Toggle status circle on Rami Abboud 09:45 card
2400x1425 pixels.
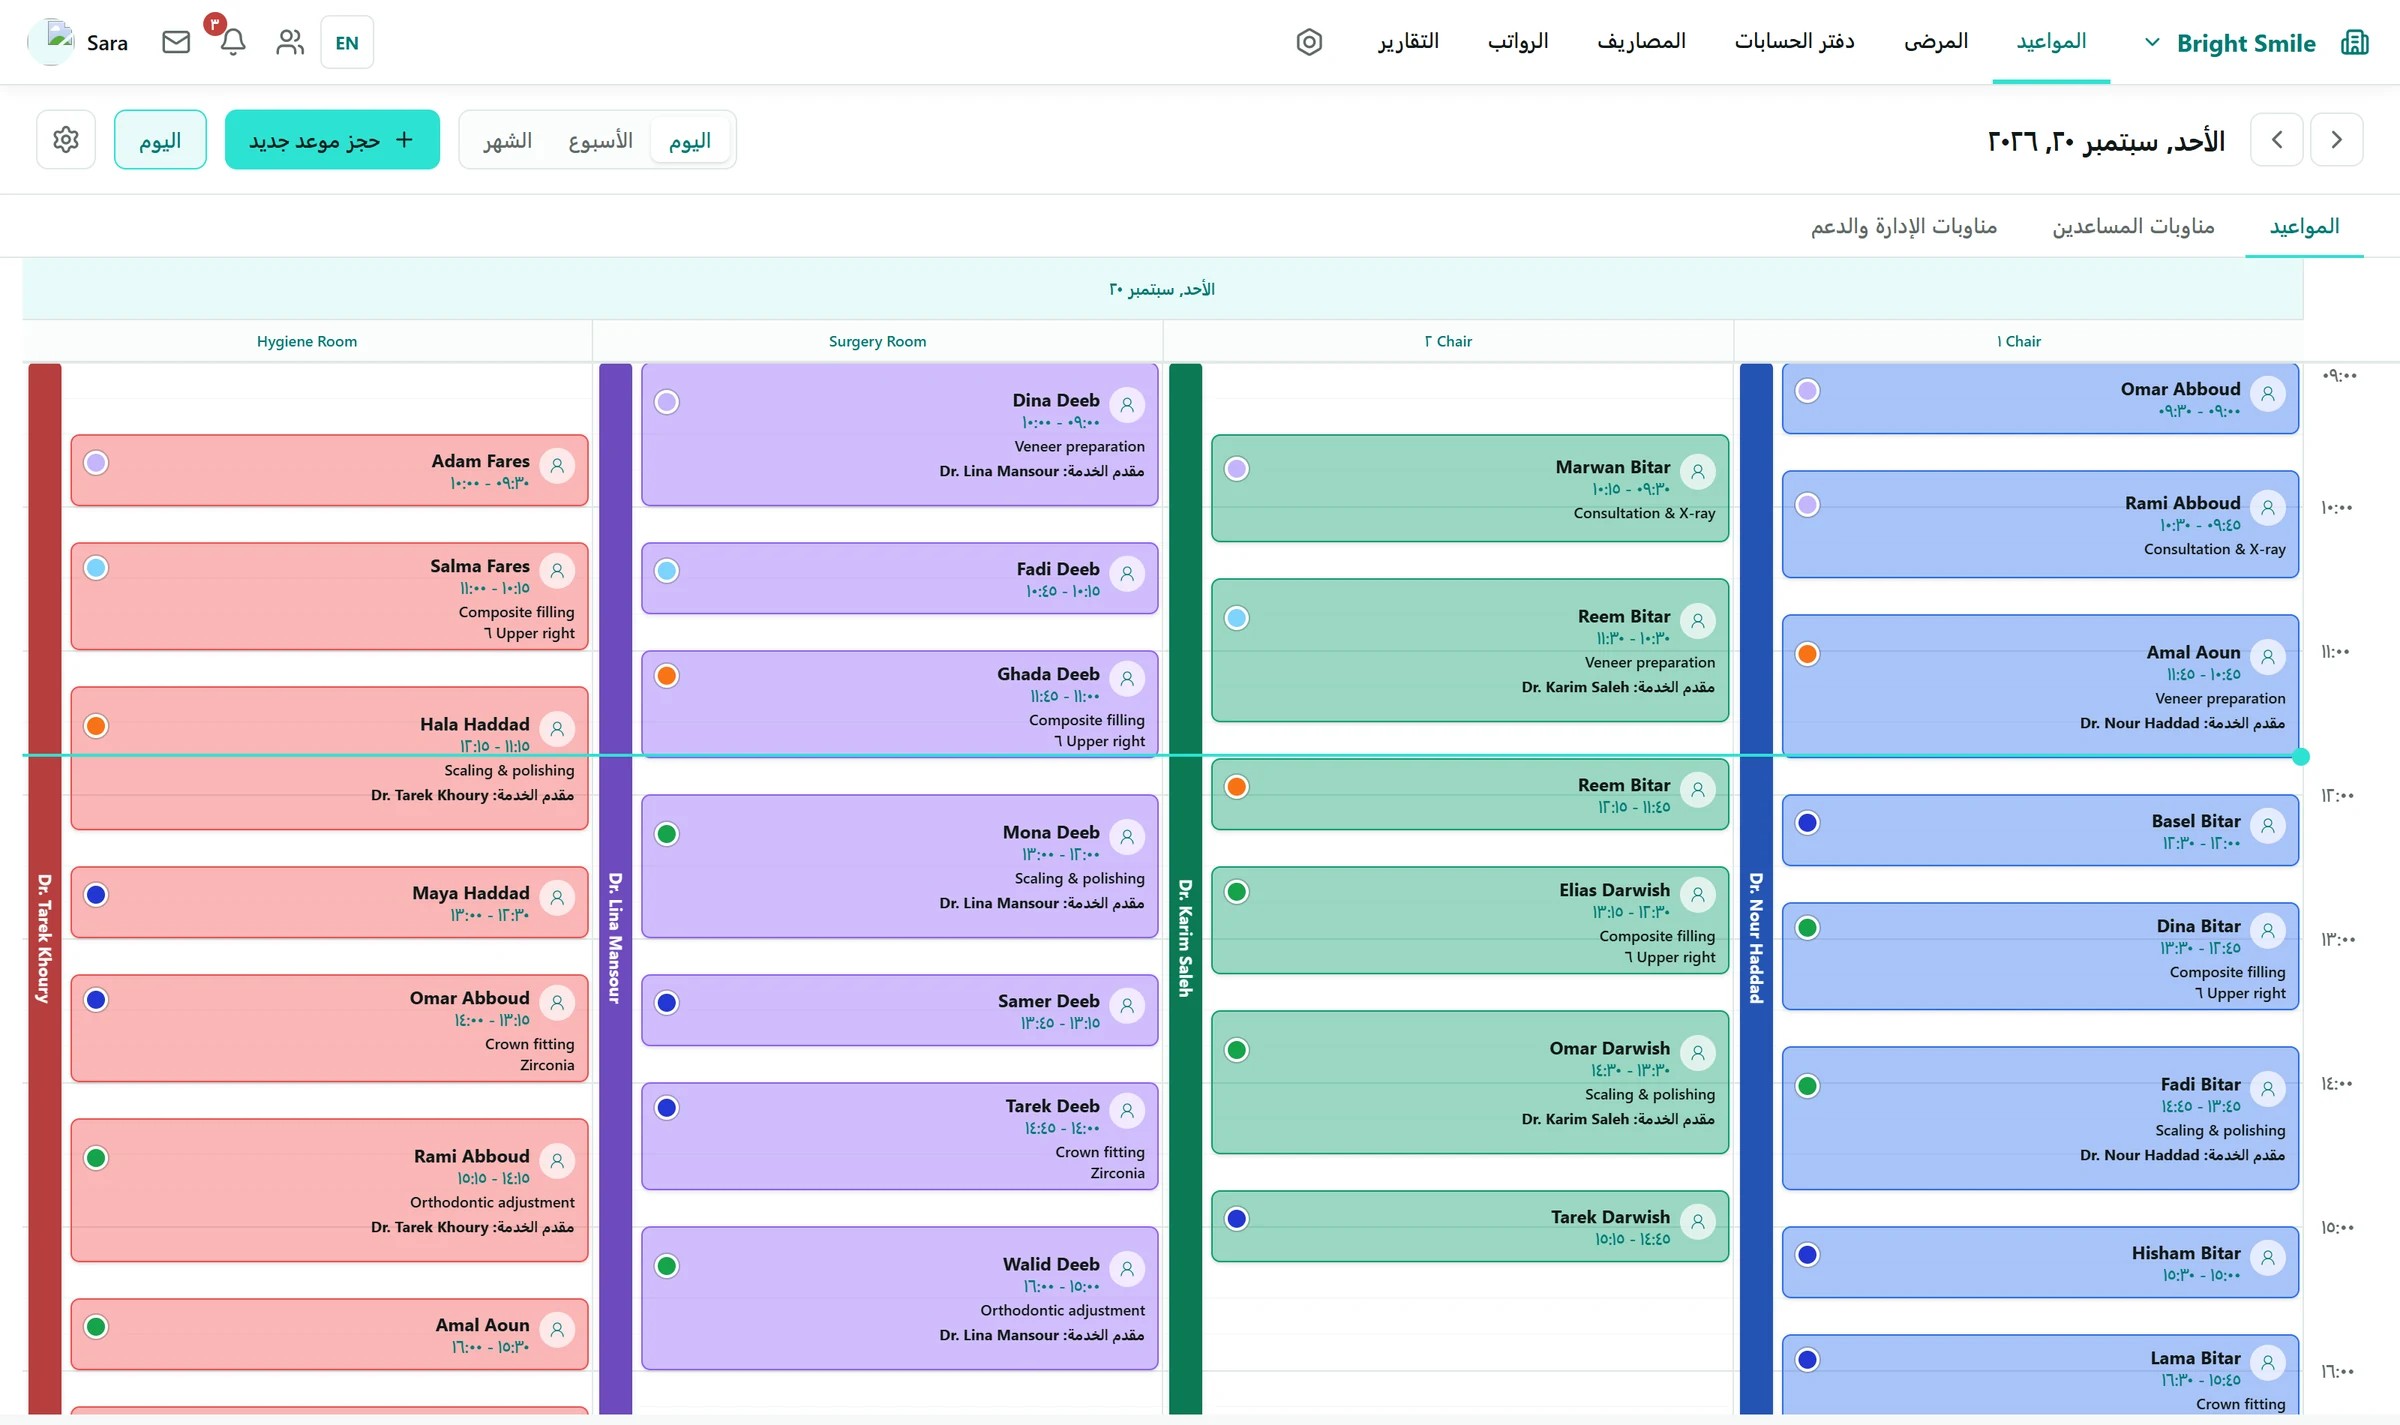1807,505
